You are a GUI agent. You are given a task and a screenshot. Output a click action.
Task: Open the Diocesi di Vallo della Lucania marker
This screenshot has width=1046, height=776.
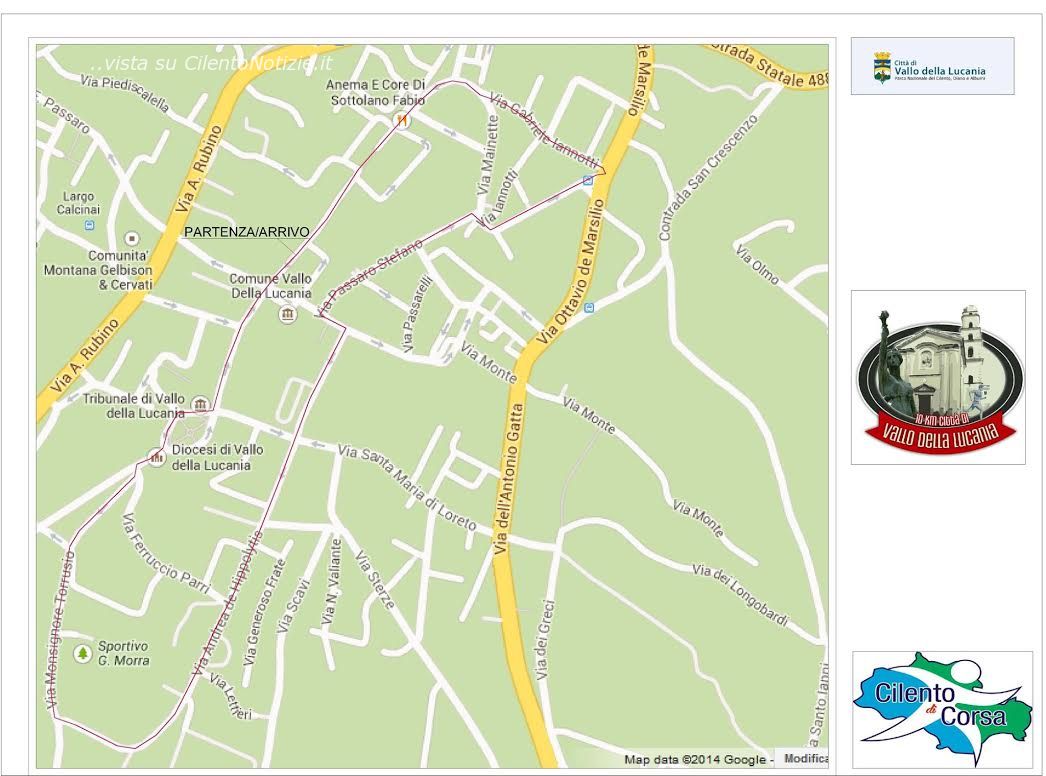pyautogui.click(x=157, y=458)
